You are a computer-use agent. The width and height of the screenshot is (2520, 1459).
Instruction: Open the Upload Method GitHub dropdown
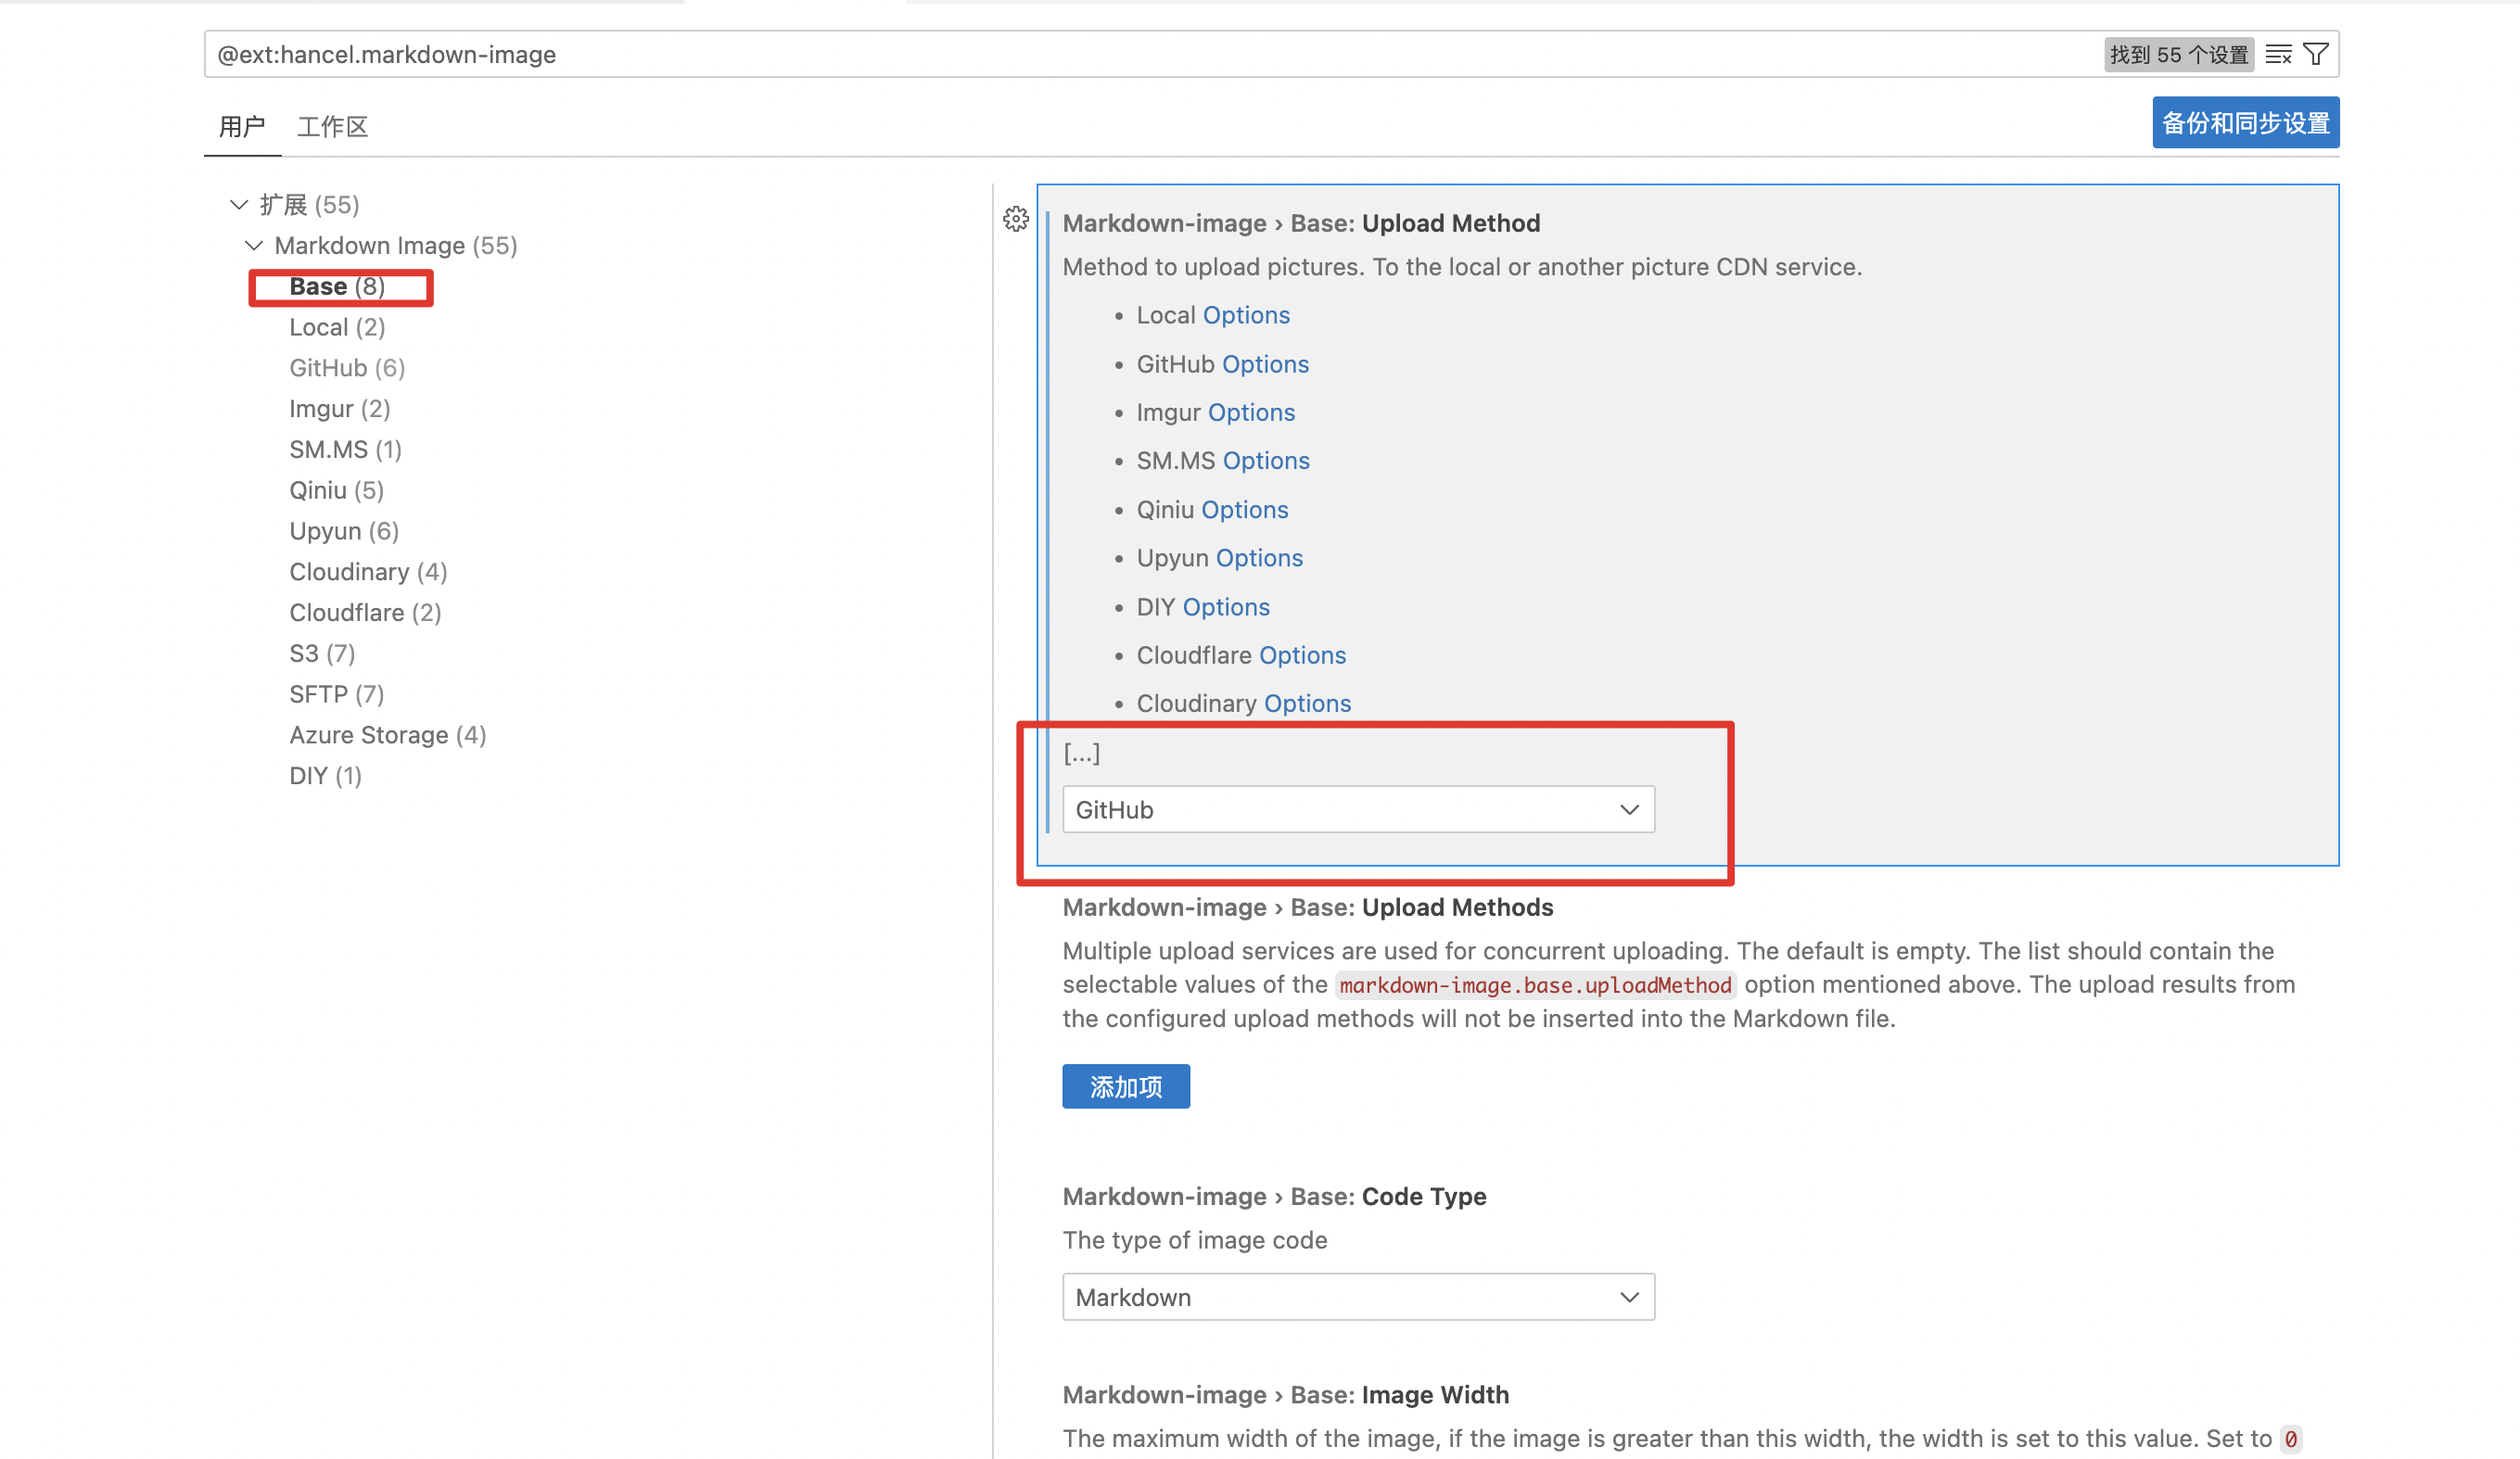[x=1358, y=809]
